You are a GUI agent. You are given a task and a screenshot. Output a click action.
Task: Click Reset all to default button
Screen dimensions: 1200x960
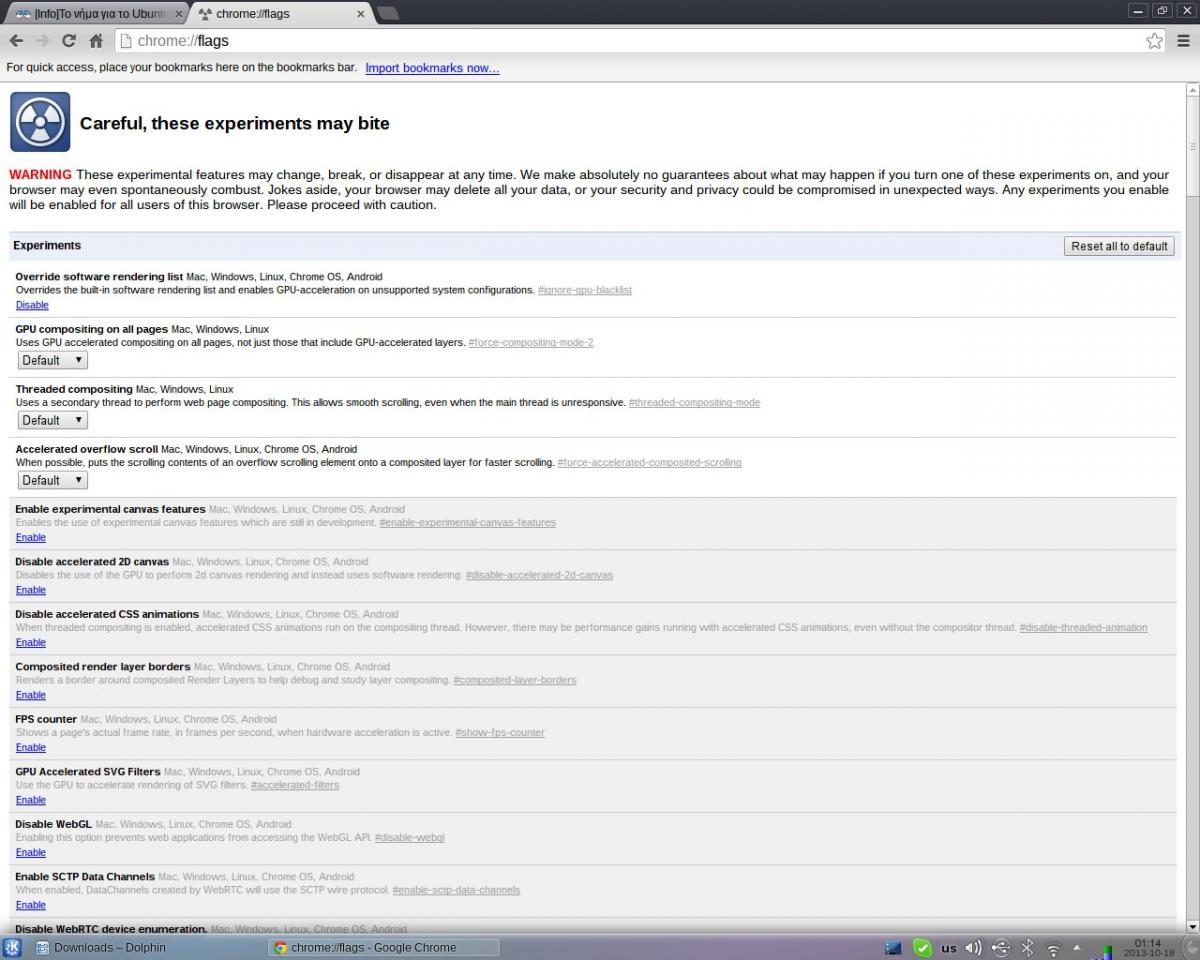(1119, 246)
